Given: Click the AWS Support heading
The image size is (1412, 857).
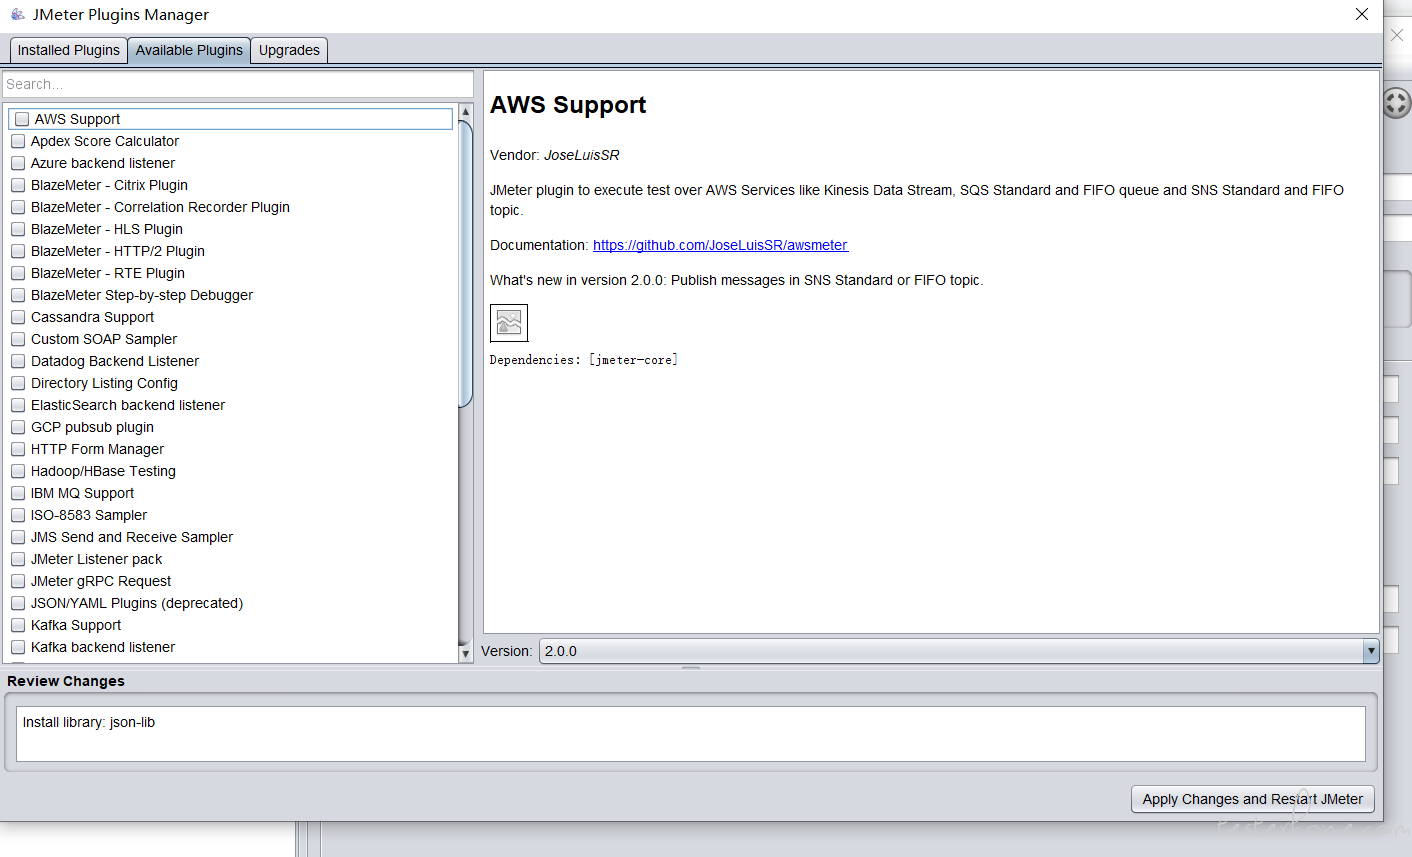Looking at the screenshot, I should pos(568,105).
